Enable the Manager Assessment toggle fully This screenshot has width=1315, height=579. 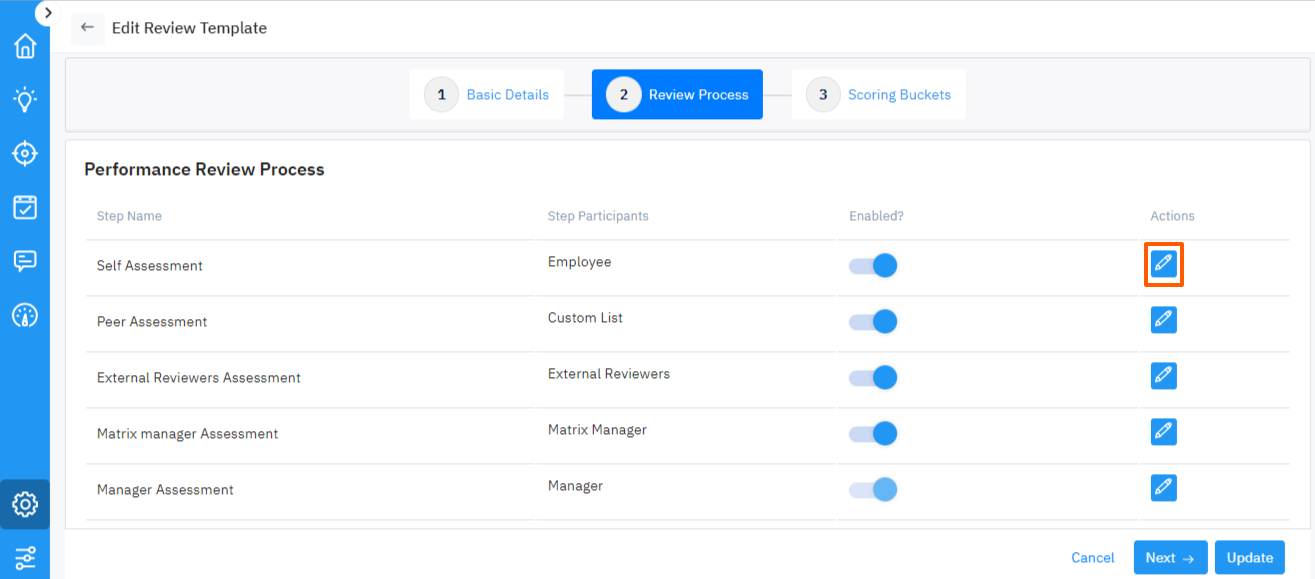(872, 489)
